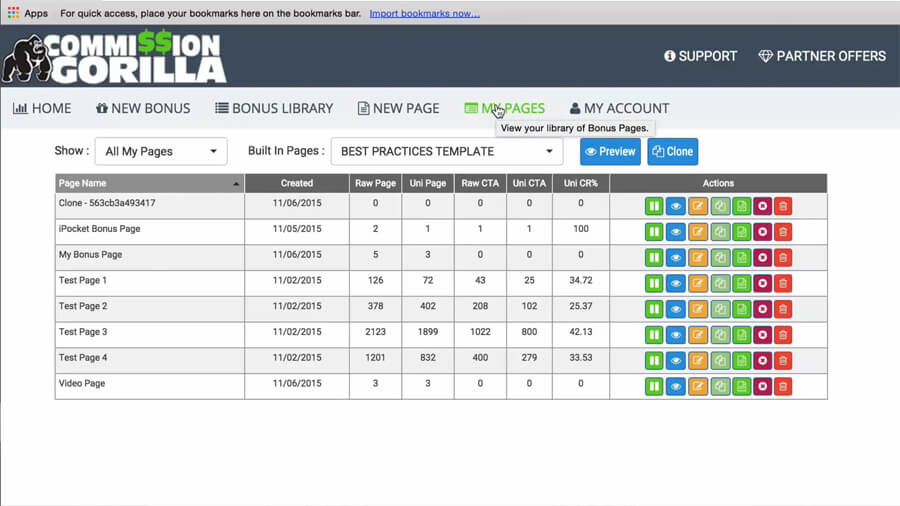Click the Commission Gorilla logo
Viewport: 900px width, 506px height.
pyautogui.click(x=114, y=58)
